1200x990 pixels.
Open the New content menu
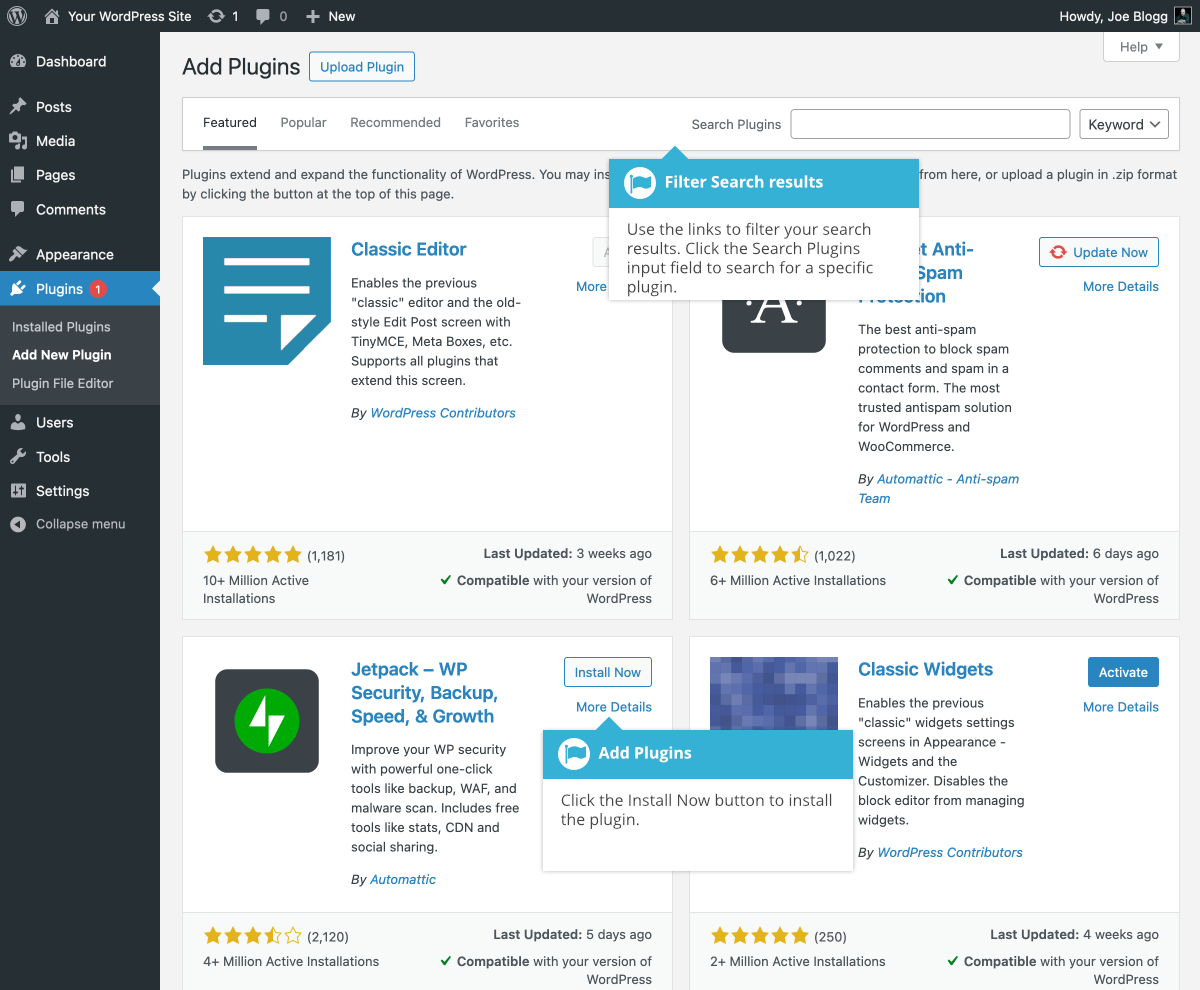tap(330, 16)
